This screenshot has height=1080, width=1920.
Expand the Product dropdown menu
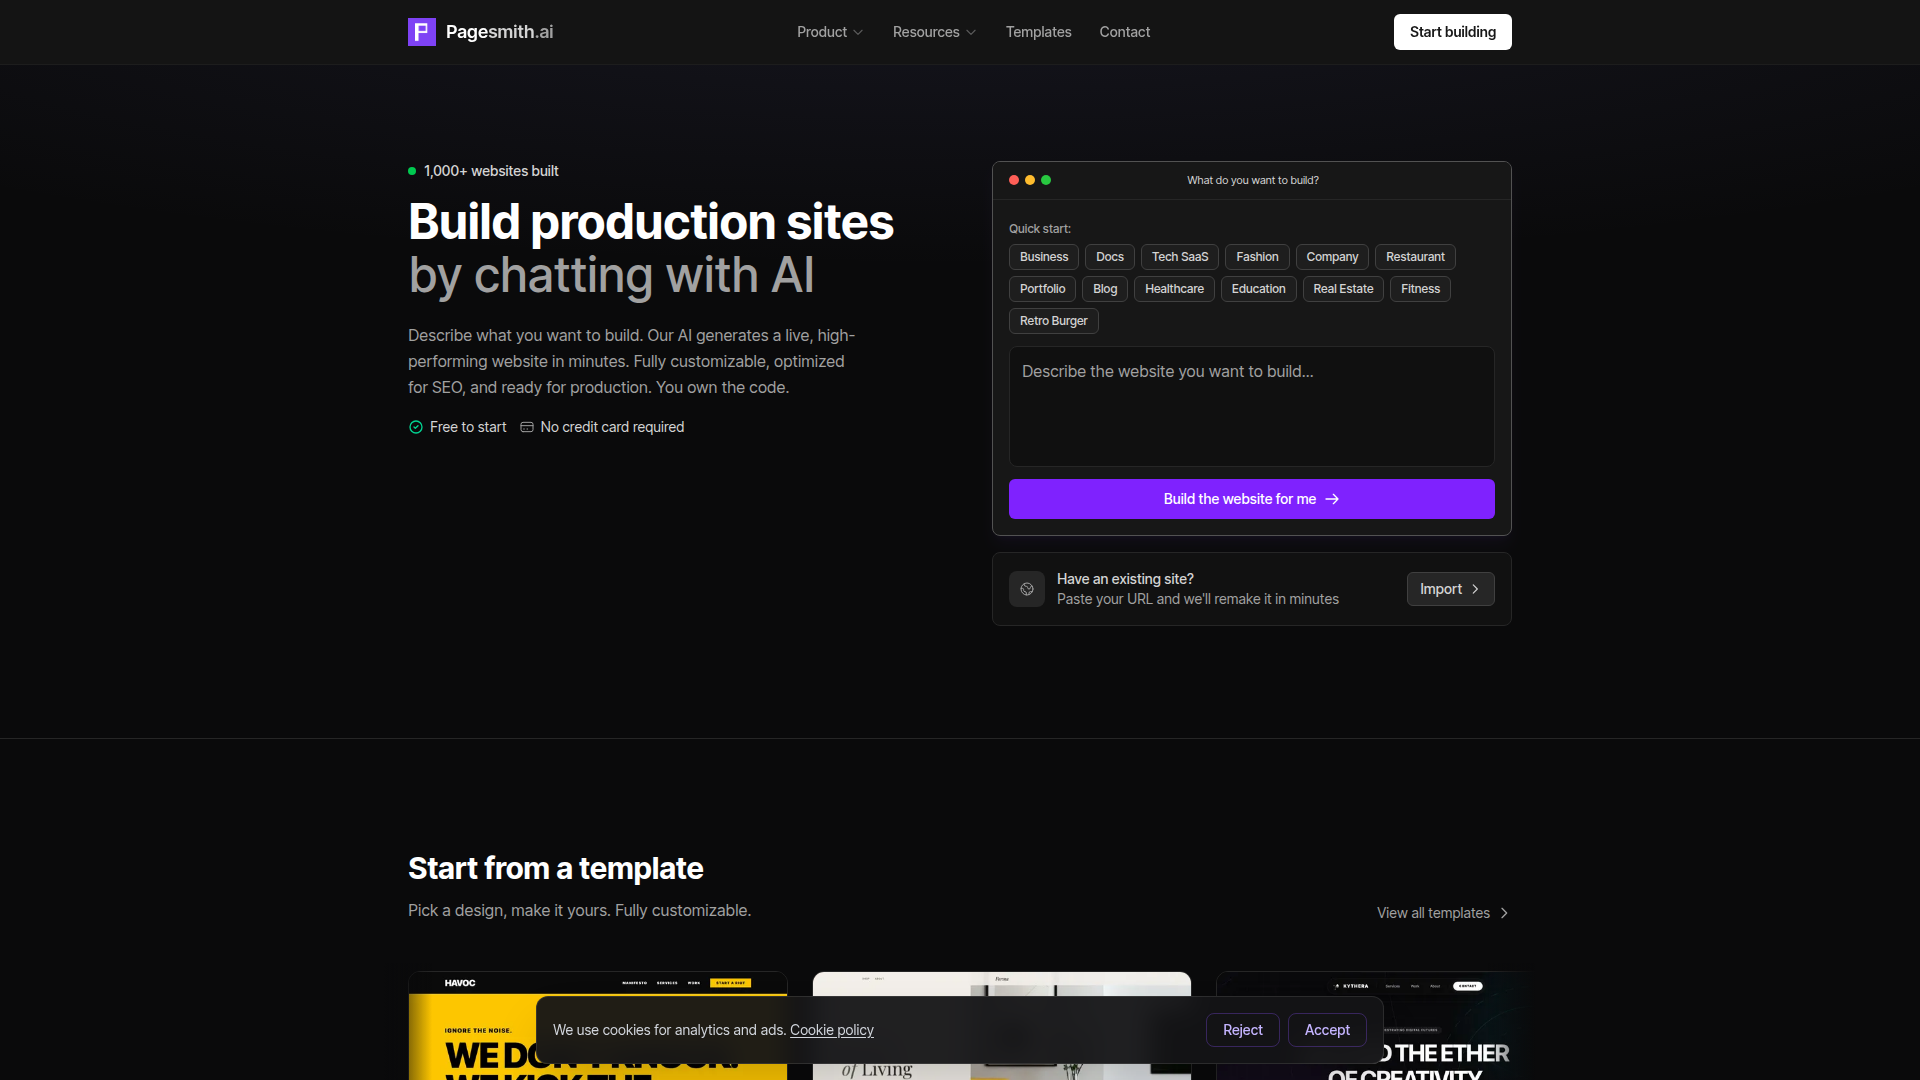829,32
